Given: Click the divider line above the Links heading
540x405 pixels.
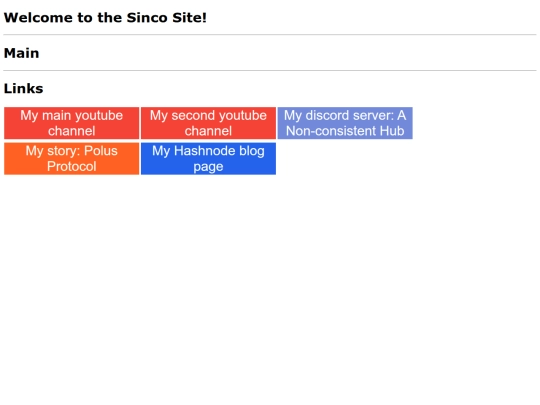Looking at the screenshot, I should (270, 71).
